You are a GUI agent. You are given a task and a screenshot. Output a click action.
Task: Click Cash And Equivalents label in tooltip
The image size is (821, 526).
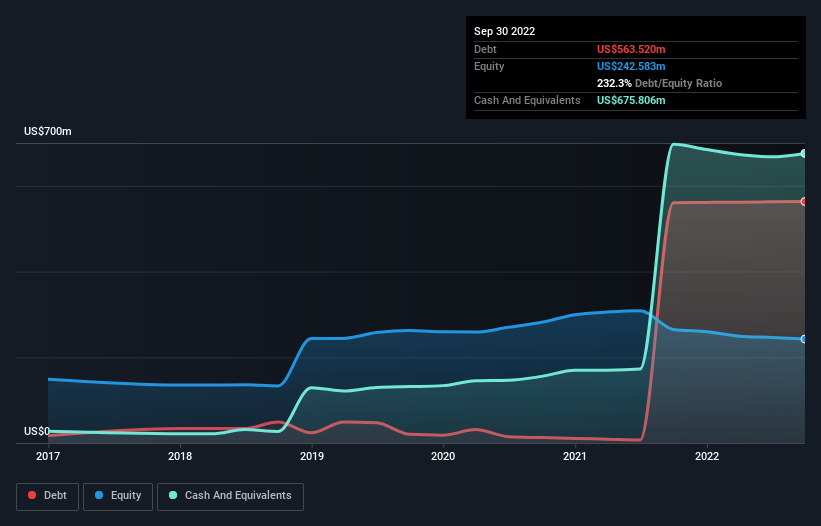coord(527,100)
